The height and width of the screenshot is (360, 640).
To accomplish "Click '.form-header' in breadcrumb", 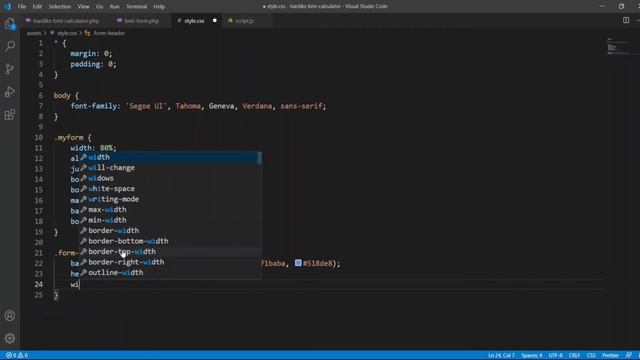I will pyautogui.click(x=109, y=33).
